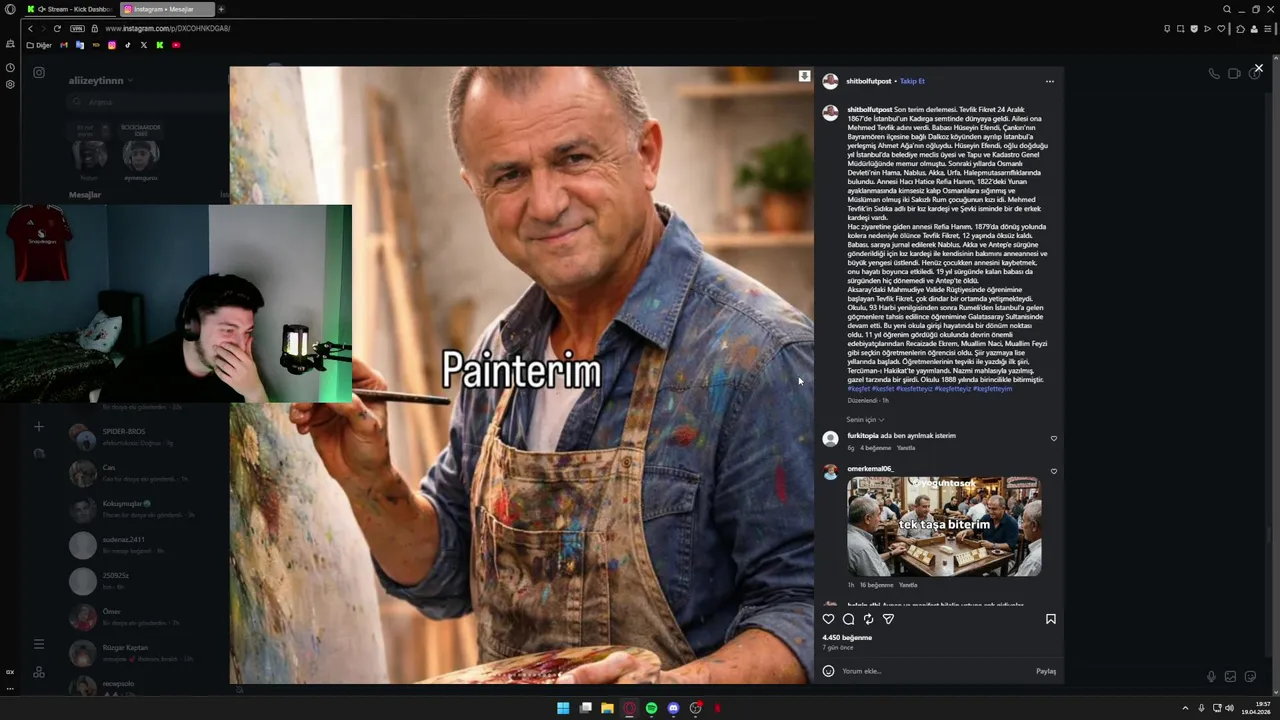Like the post with the heart icon
1280x720 pixels.
[828, 619]
